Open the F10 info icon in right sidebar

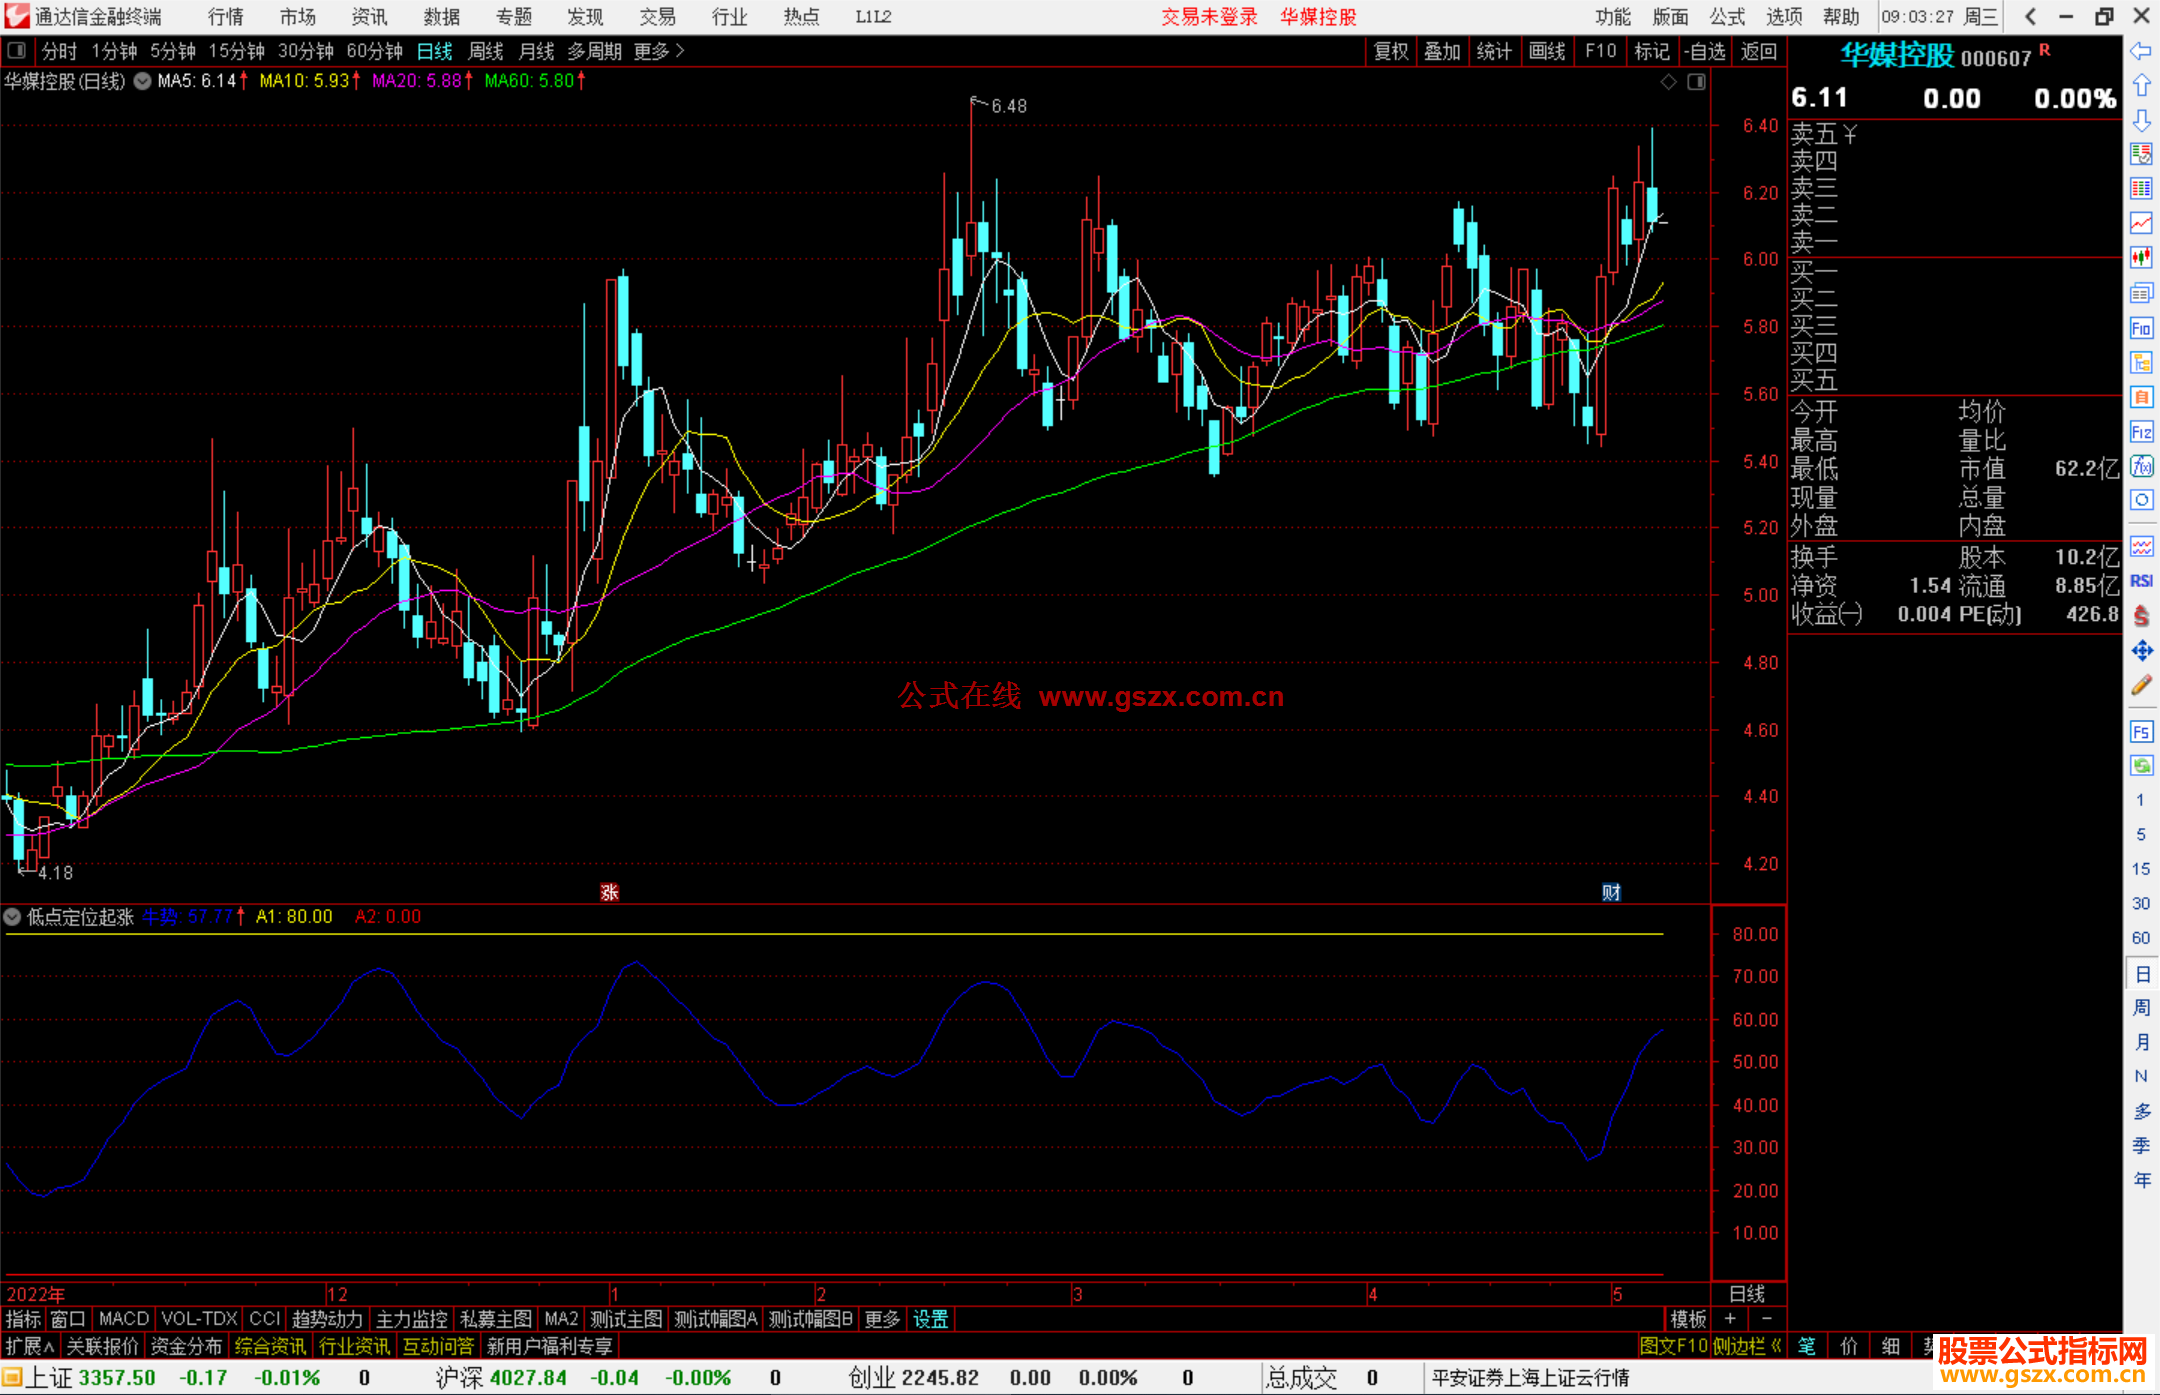tap(2141, 328)
